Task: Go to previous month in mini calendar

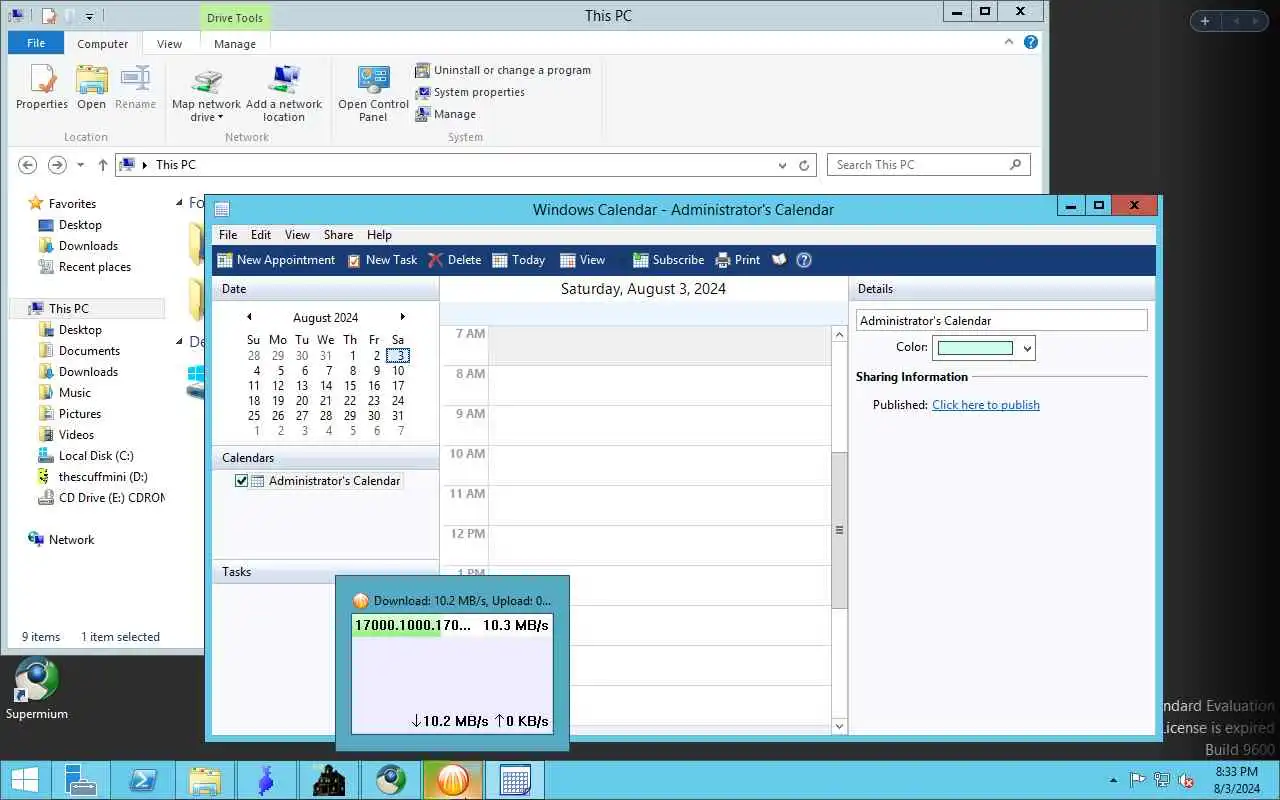Action: click(x=249, y=317)
